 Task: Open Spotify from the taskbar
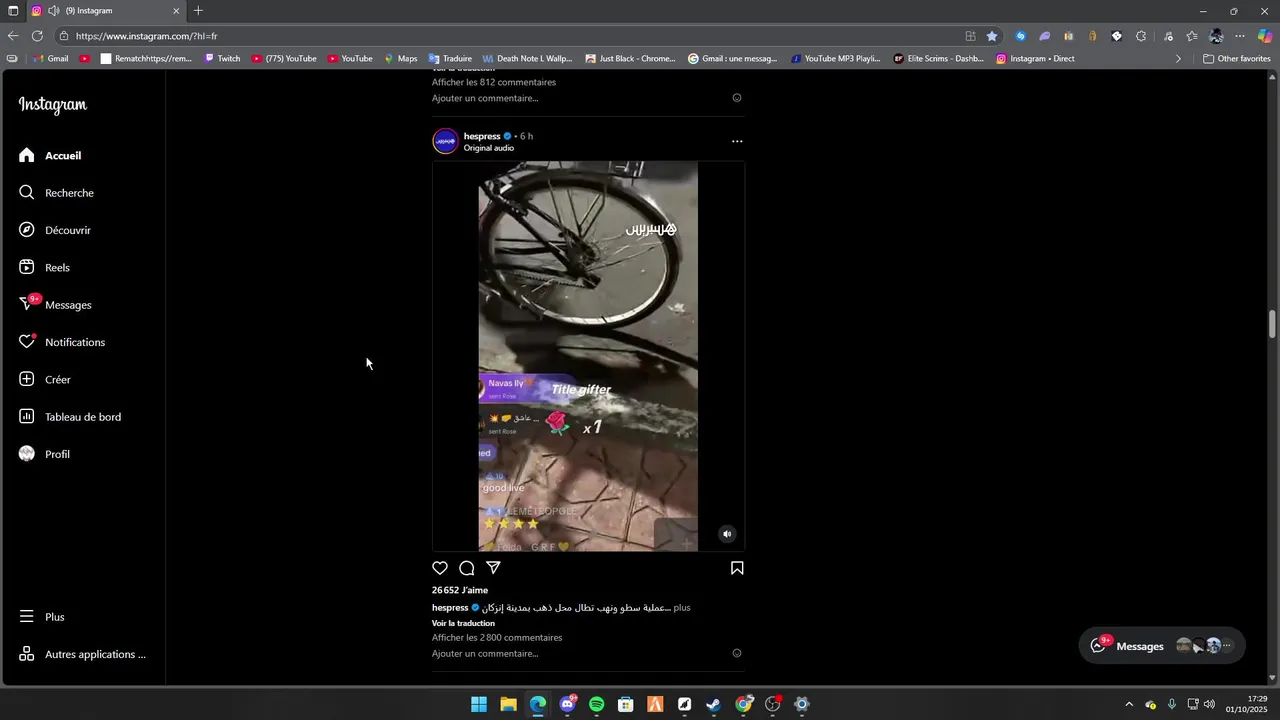597,704
